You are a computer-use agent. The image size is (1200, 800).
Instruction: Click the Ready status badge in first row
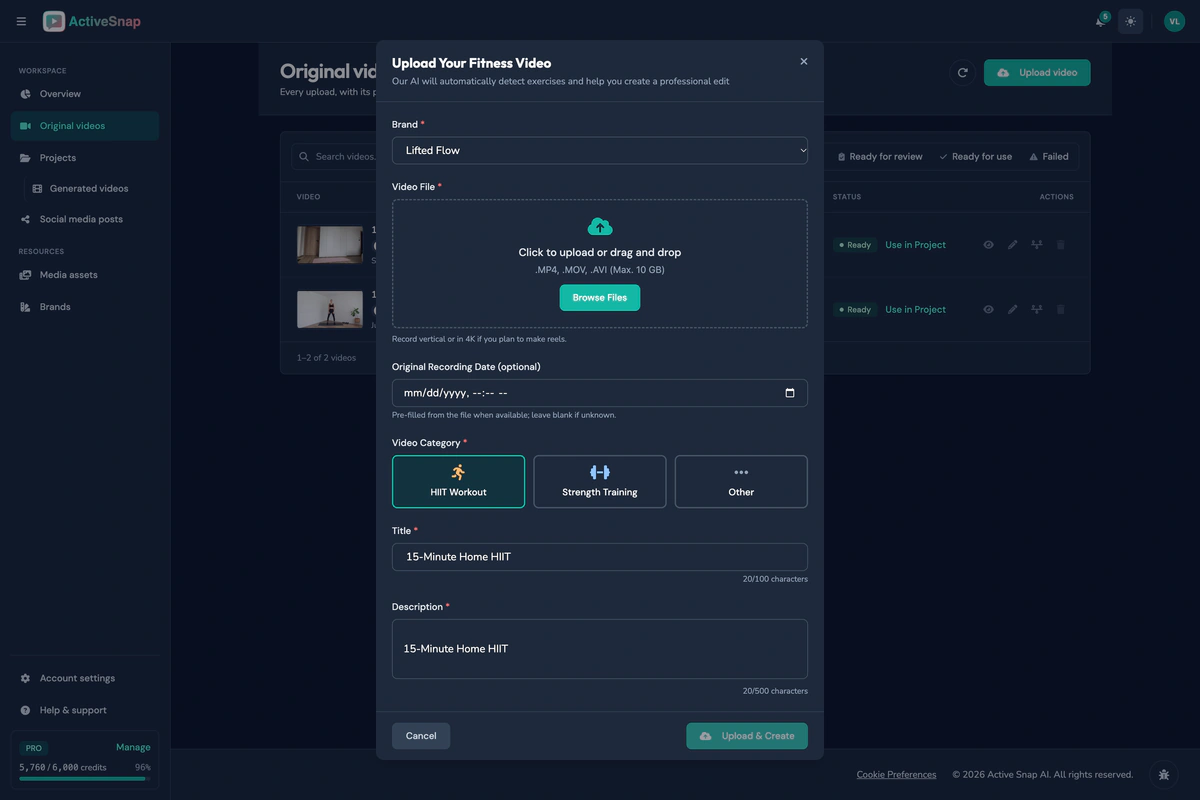tap(855, 245)
